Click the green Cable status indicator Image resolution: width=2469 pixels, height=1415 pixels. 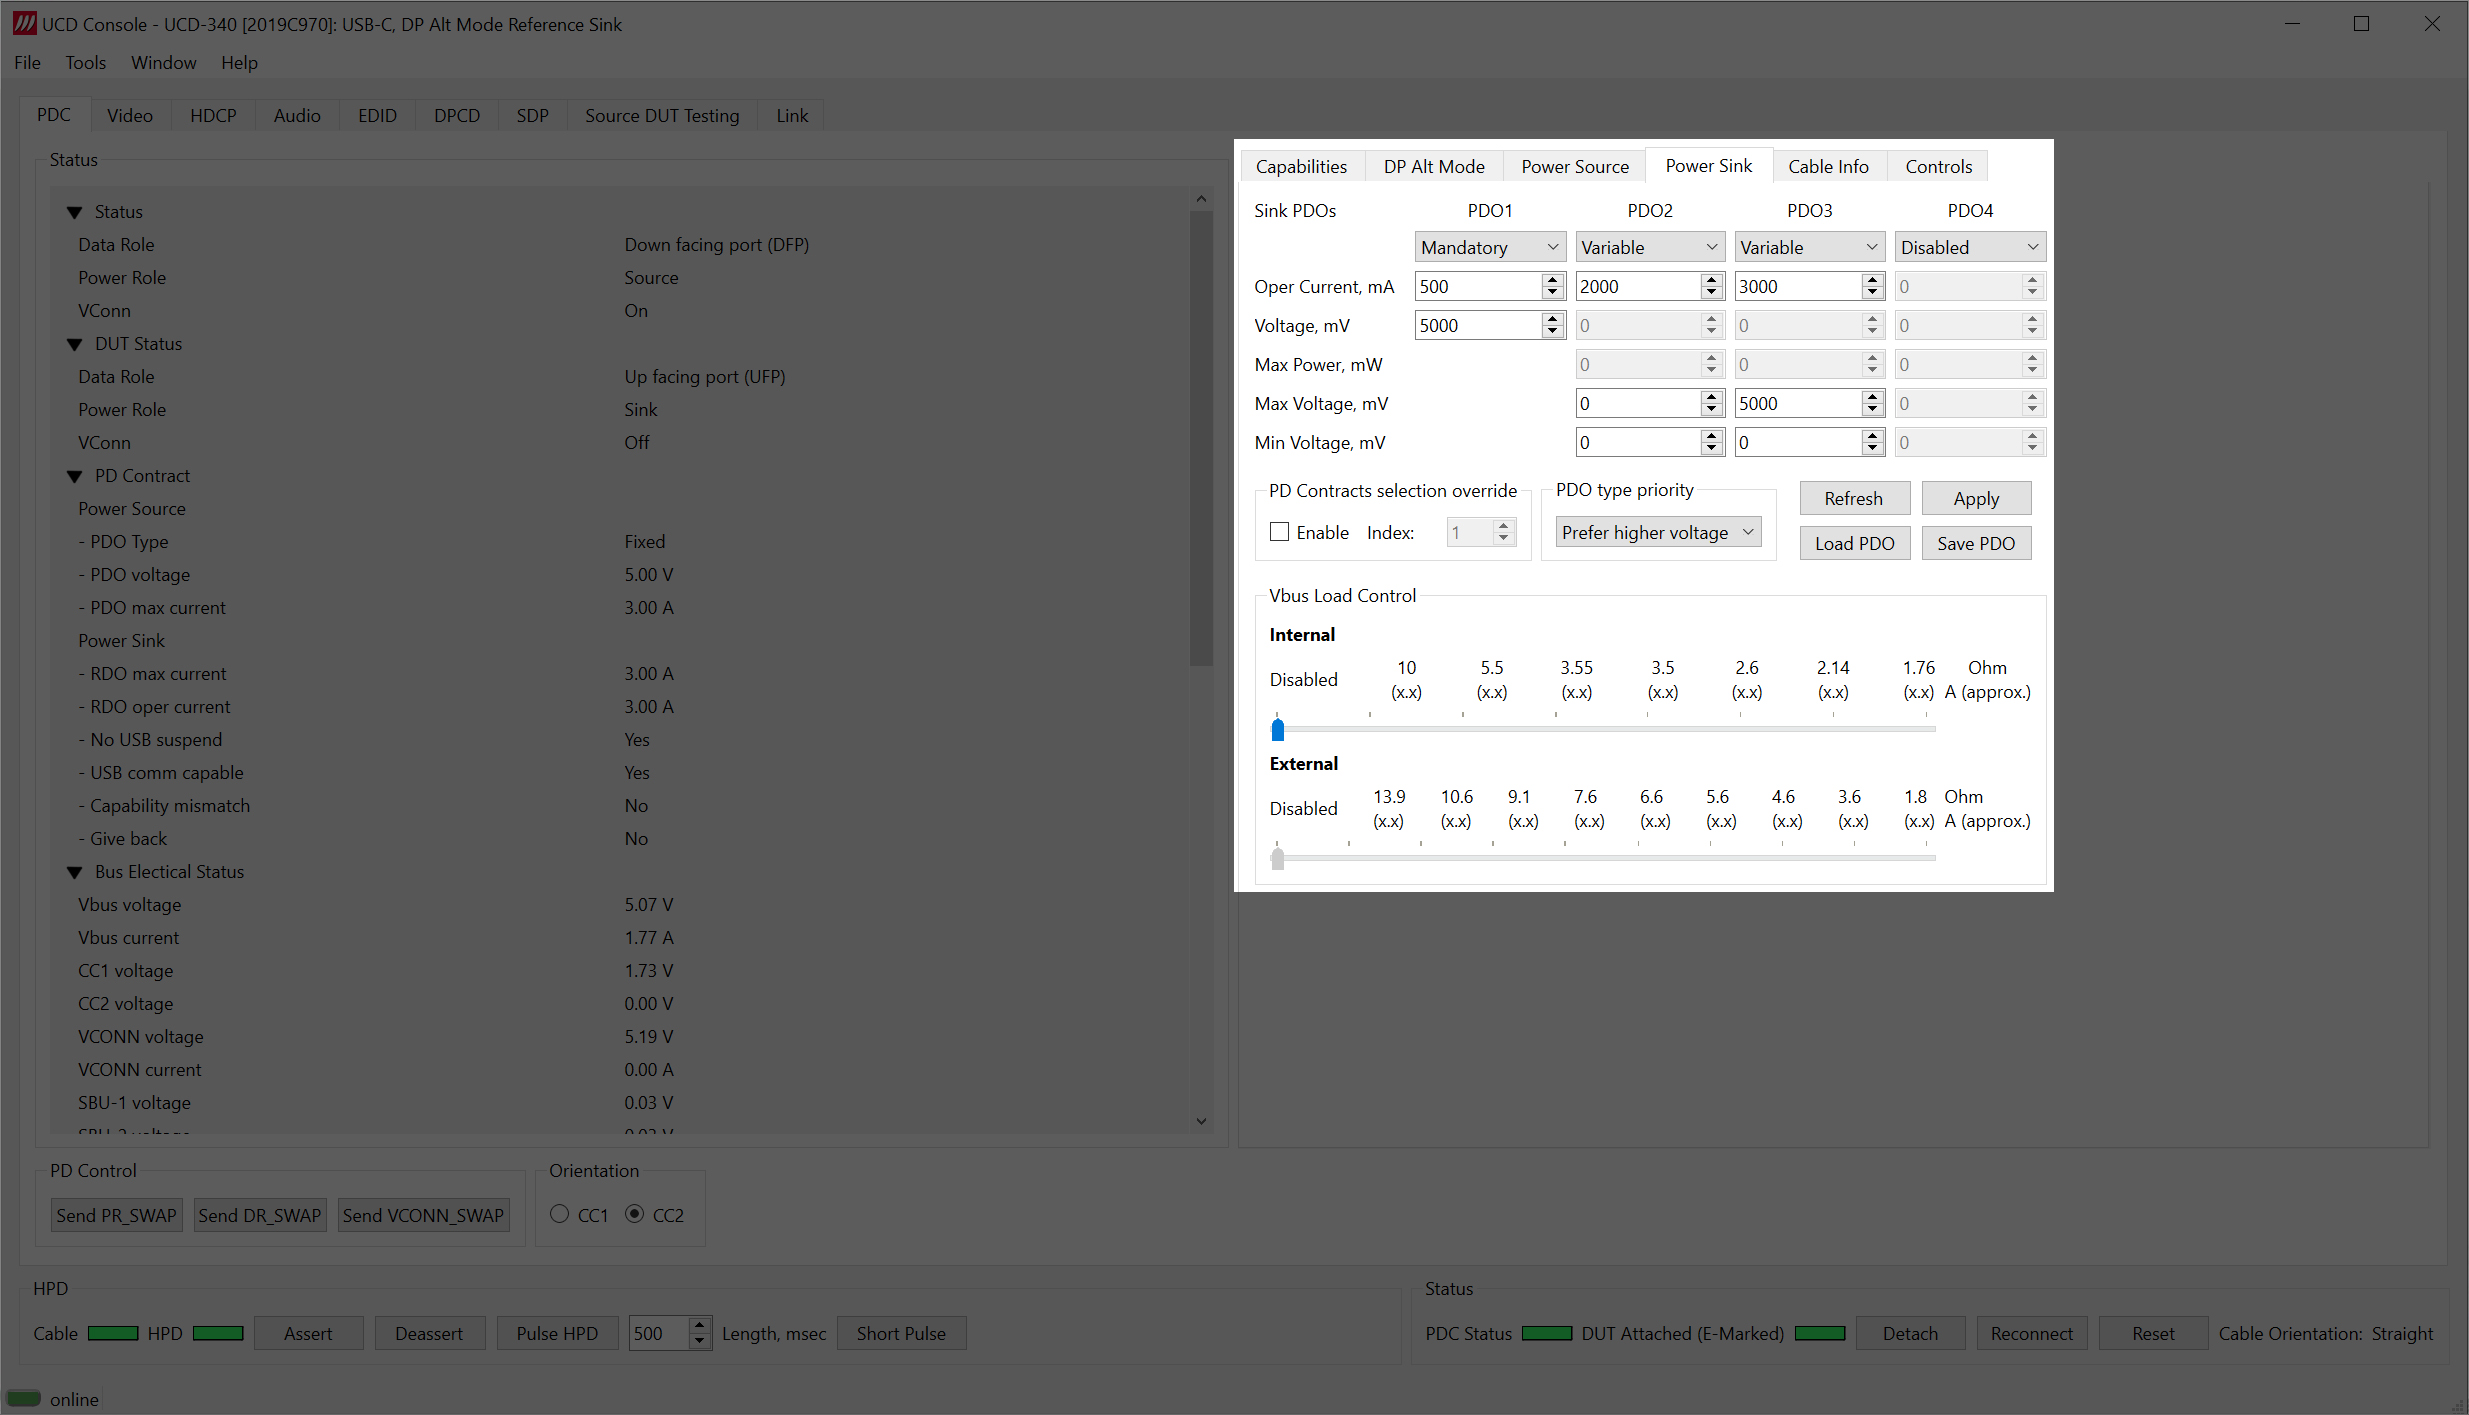113,1333
